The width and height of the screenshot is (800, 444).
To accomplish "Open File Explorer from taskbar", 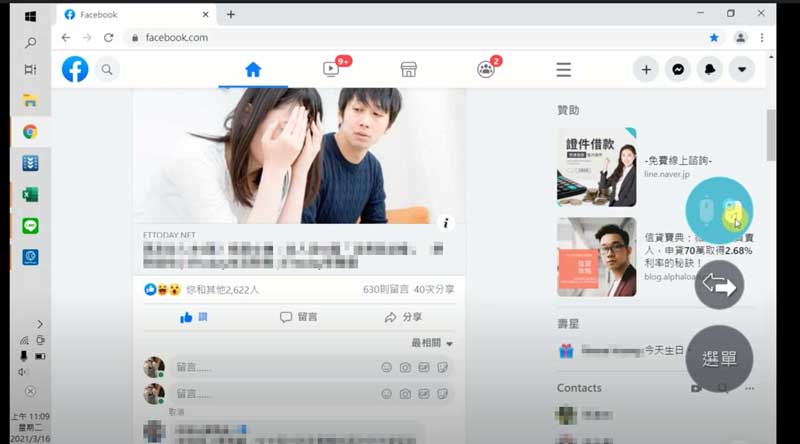I will 30,101.
